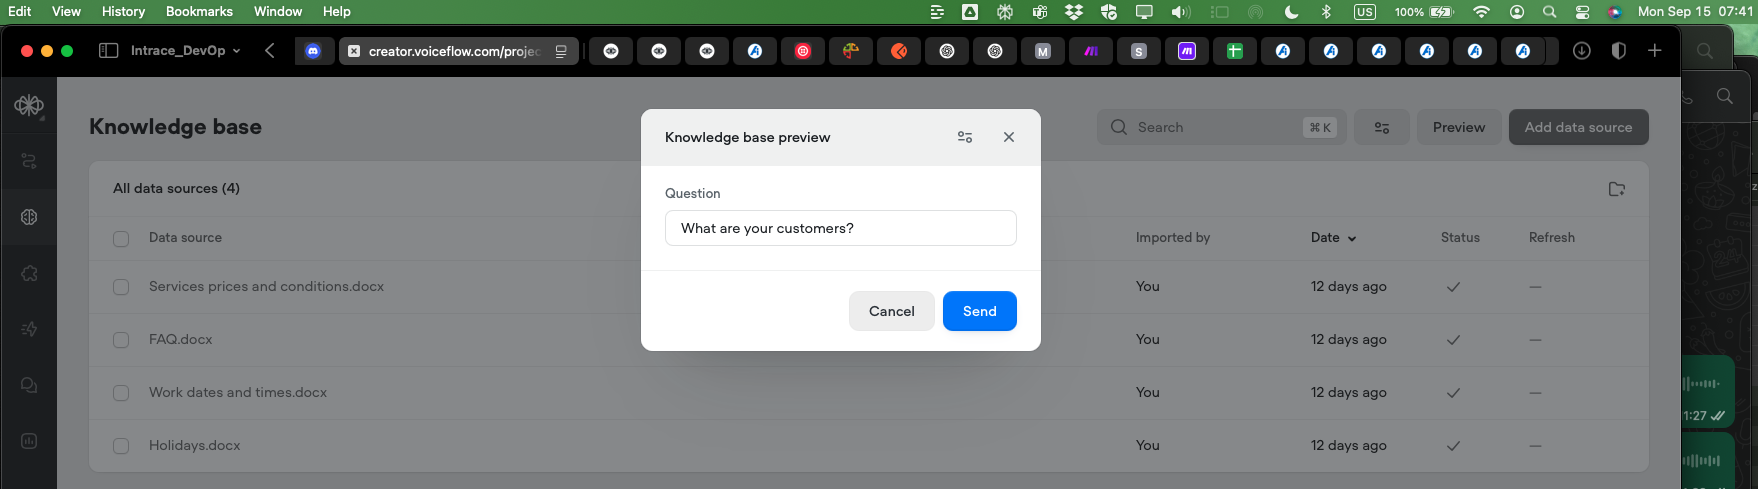Screen dimensions: 1758x489
Task: Click the All data sources (4) heading
Action: pyautogui.click(x=176, y=188)
